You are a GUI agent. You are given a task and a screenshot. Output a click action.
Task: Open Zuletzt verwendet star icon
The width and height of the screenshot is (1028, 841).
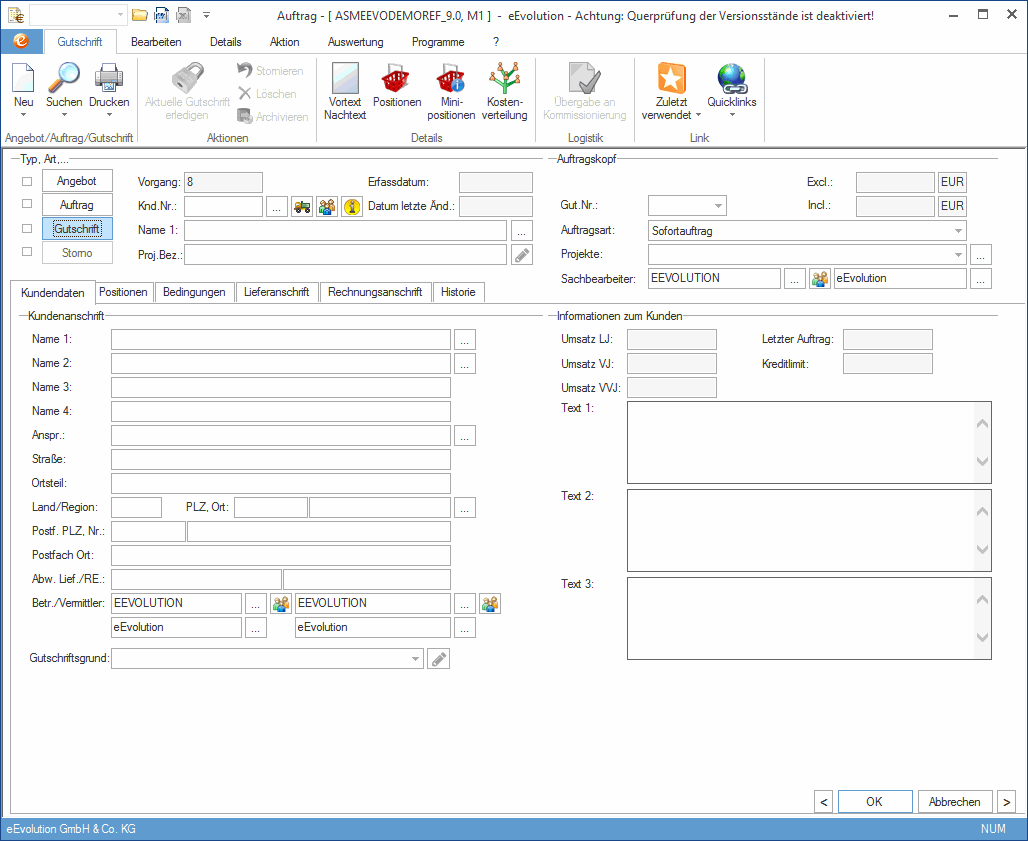coord(671,78)
